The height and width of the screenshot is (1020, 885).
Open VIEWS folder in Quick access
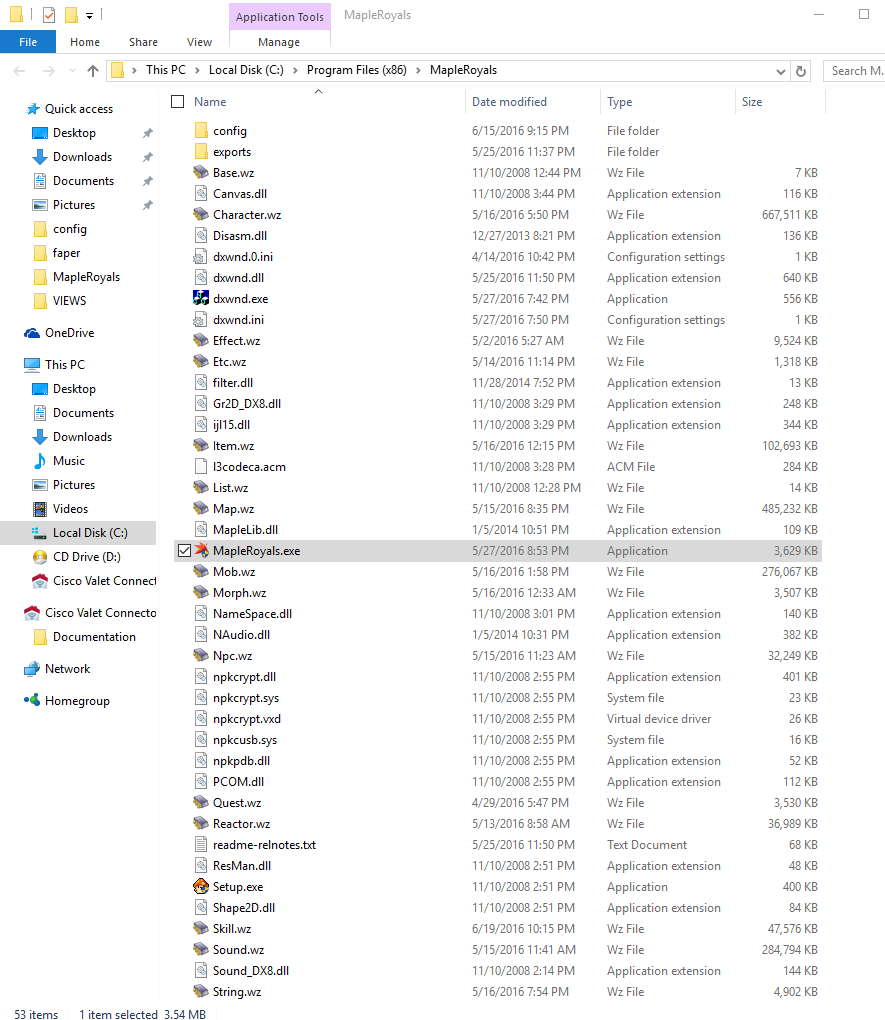[70, 301]
